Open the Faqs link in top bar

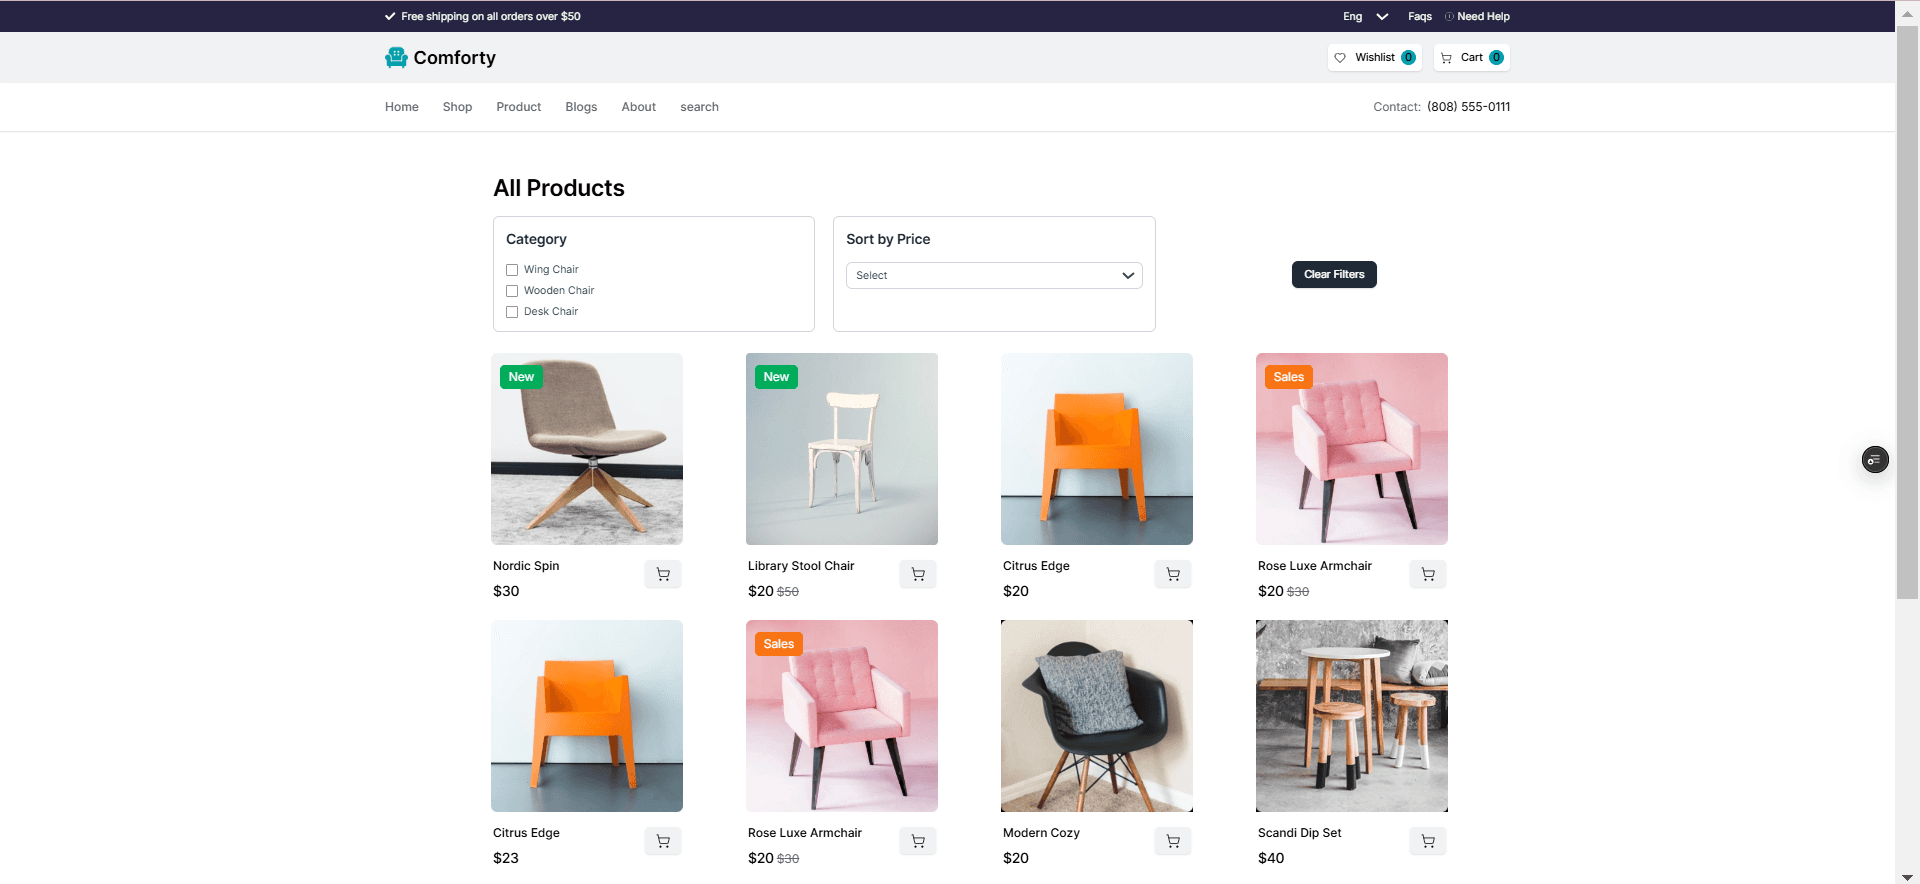(x=1419, y=17)
